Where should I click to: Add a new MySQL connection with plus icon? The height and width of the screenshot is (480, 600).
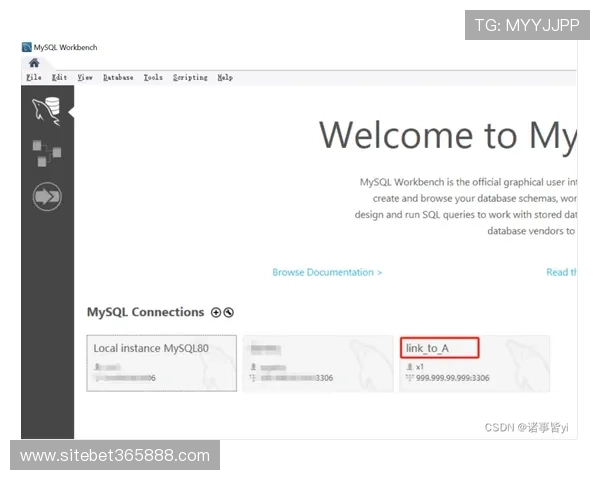coord(215,313)
